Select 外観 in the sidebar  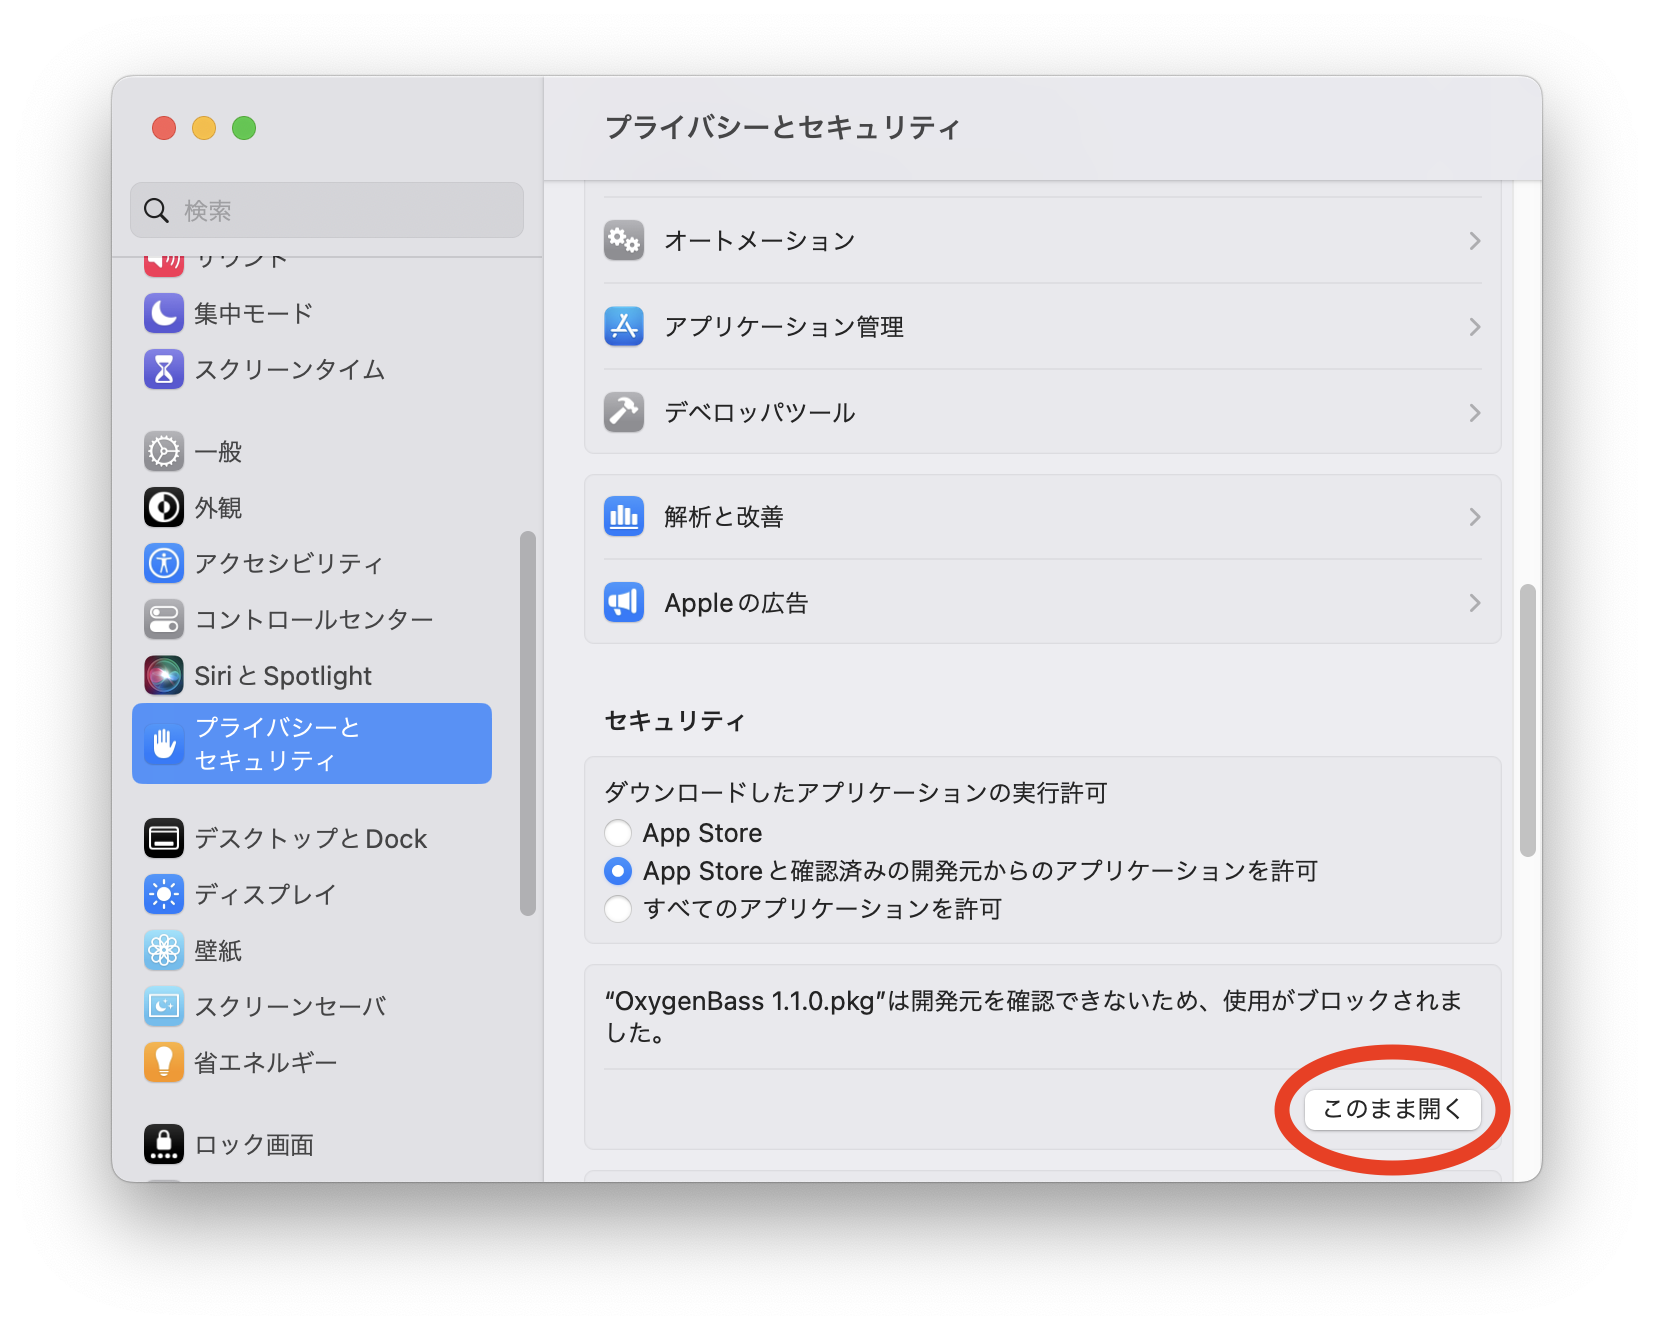pyautogui.click(x=312, y=507)
